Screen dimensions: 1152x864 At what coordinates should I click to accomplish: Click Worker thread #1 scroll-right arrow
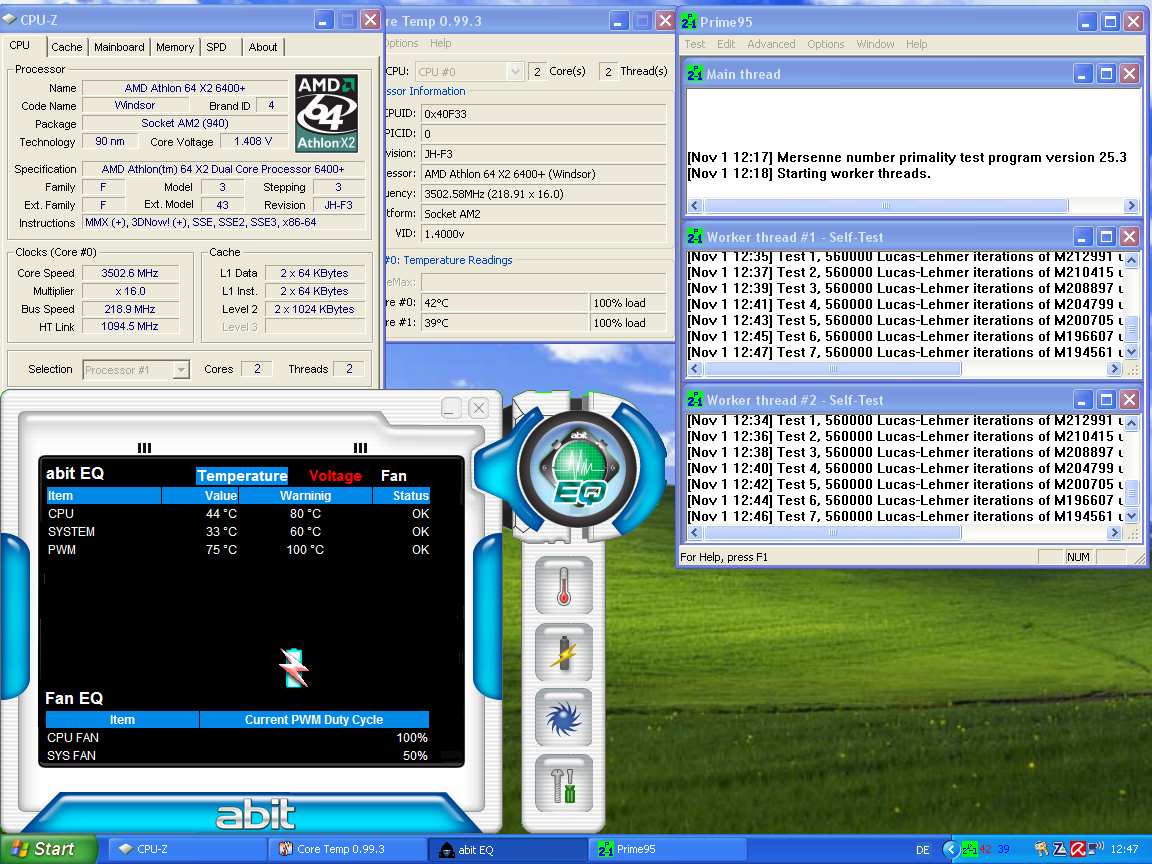click(1115, 369)
